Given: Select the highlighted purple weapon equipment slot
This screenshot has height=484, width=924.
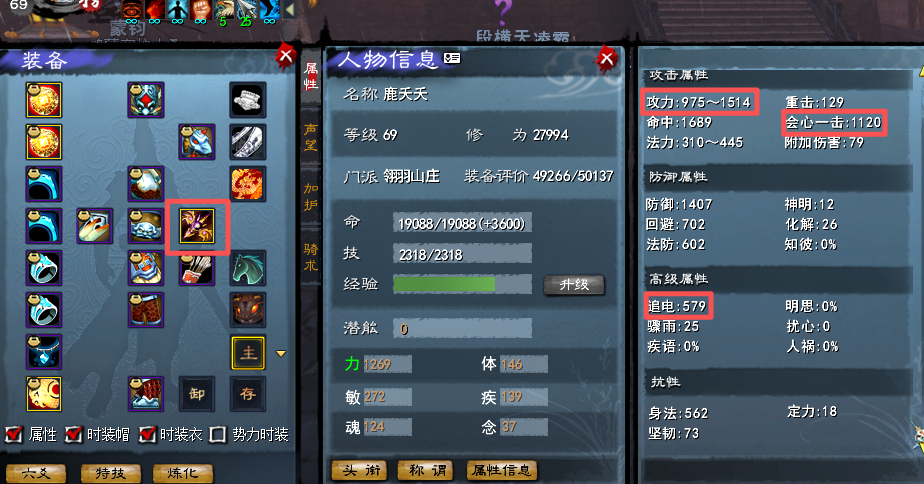Looking at the screenshot, I should click(x=197, y=226).
